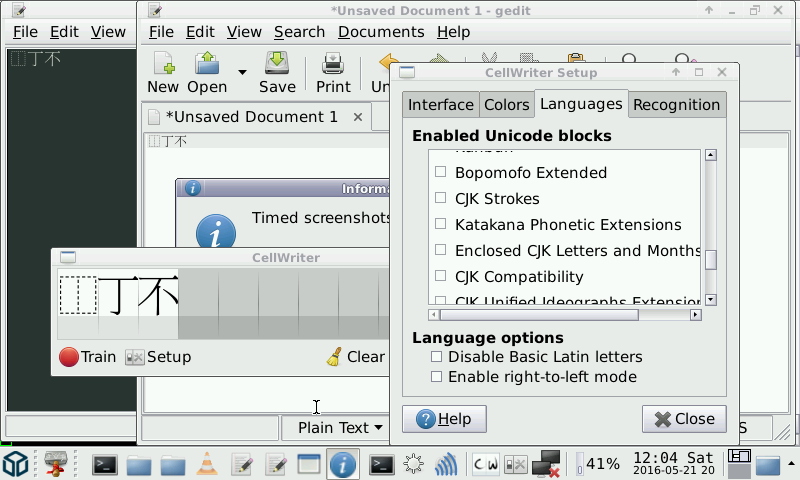Image resolution: width=800 pixels, height=480 pixels.
Task: Close the Unsaved Document 1 tab
Action: (x=358, y=117)
